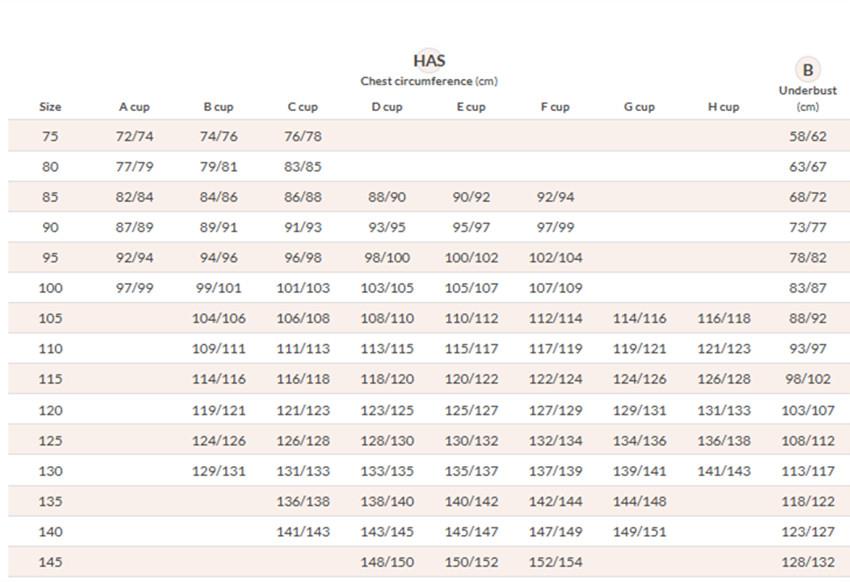The height and width of the screenshot is (582, 850).
Task: Click the 83/85 cell in size 80 row
Action: (303, 167)
